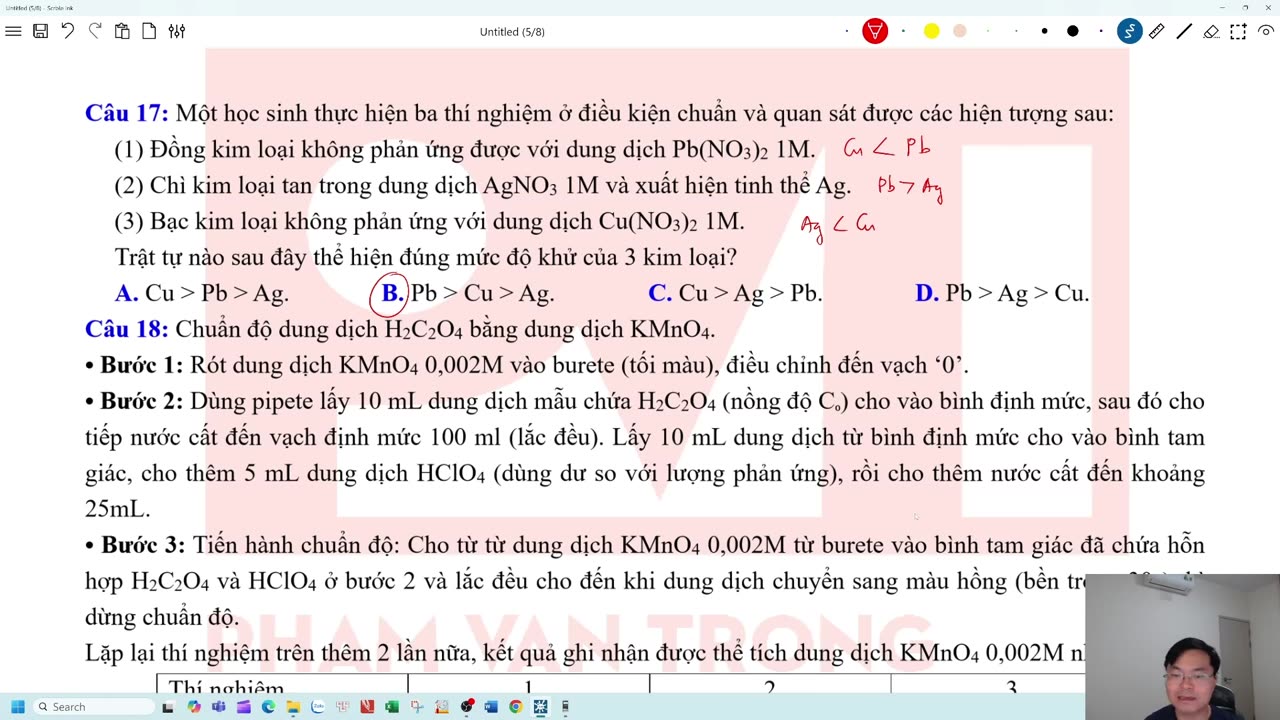Image resolution: width=1280 pixels, height=720 pixels.
Task: Open Task View on the taskbar
Action: click(168, 707)
